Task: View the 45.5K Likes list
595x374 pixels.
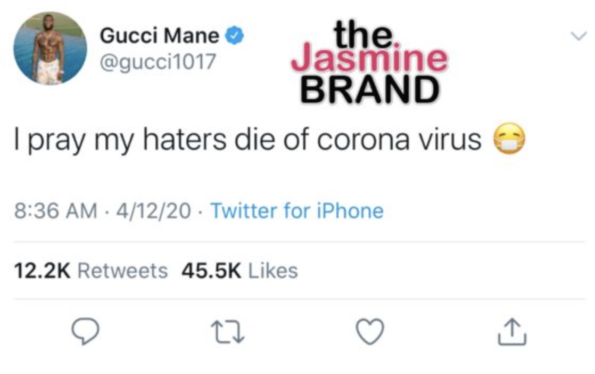Action: (240, 271)
